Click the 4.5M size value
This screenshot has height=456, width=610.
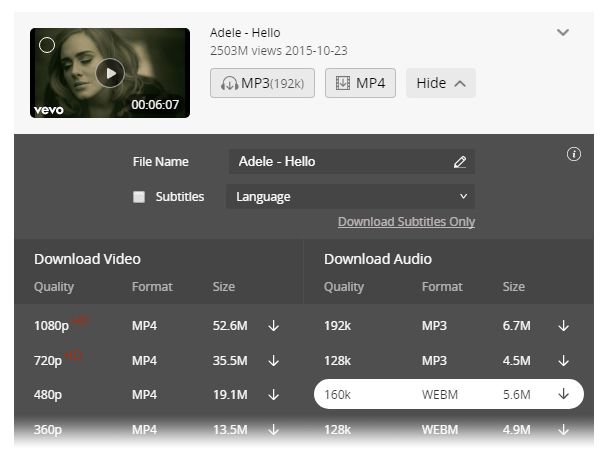pyautogui.click(x=516, y=361)
